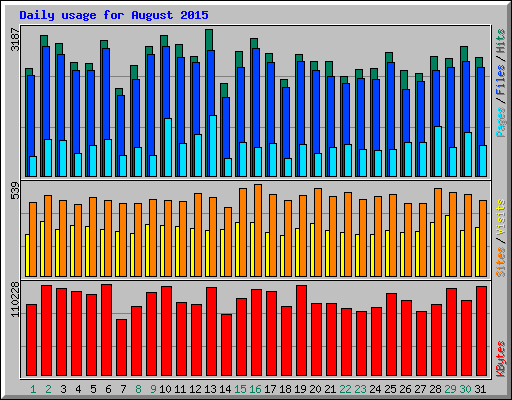This screenshot has height=400, width=512.
Task: Select day 9 on the date axis
Action: point(153,389)
